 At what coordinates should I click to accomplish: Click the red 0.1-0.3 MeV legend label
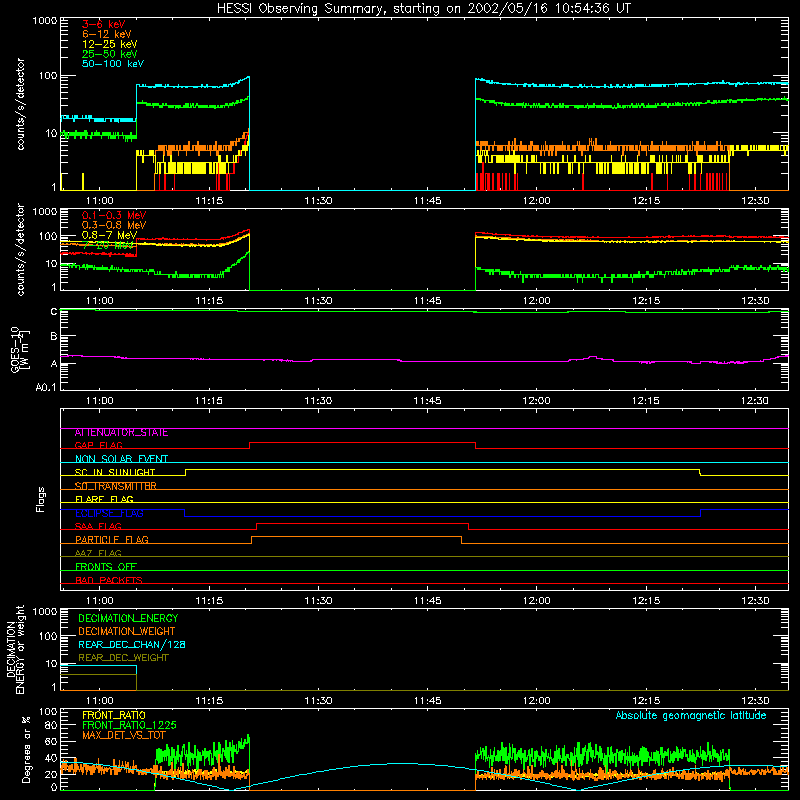[x=114, y=215]
